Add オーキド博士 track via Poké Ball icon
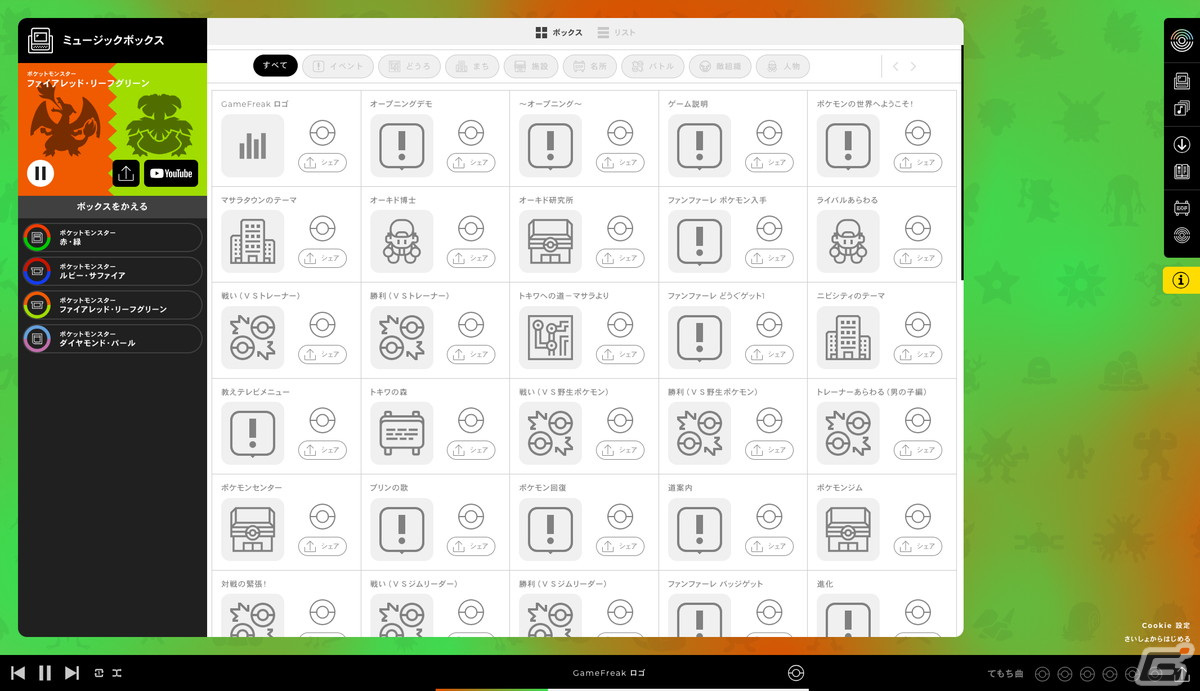Screen dimensions: 1200x691 pyautogui.click(x=471, y=229)
